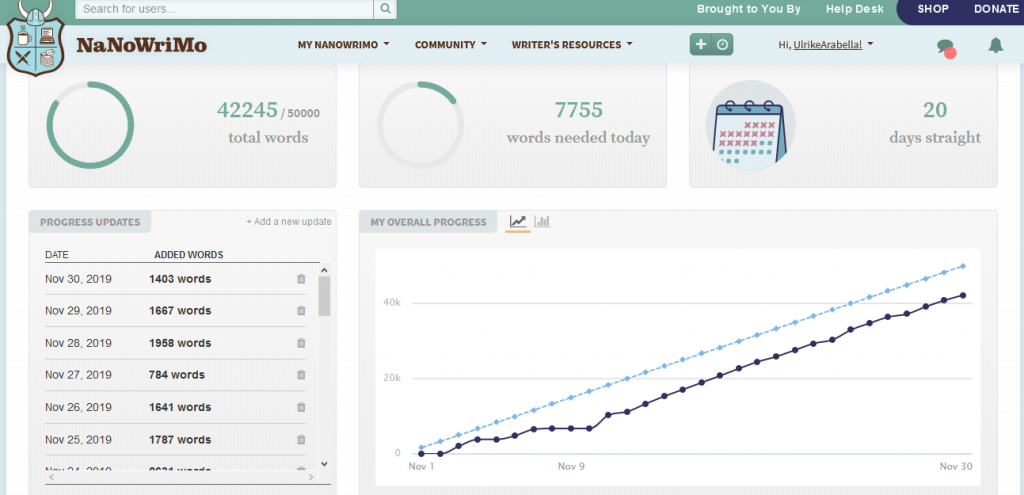Expand the Community menu

coord(451,45)
